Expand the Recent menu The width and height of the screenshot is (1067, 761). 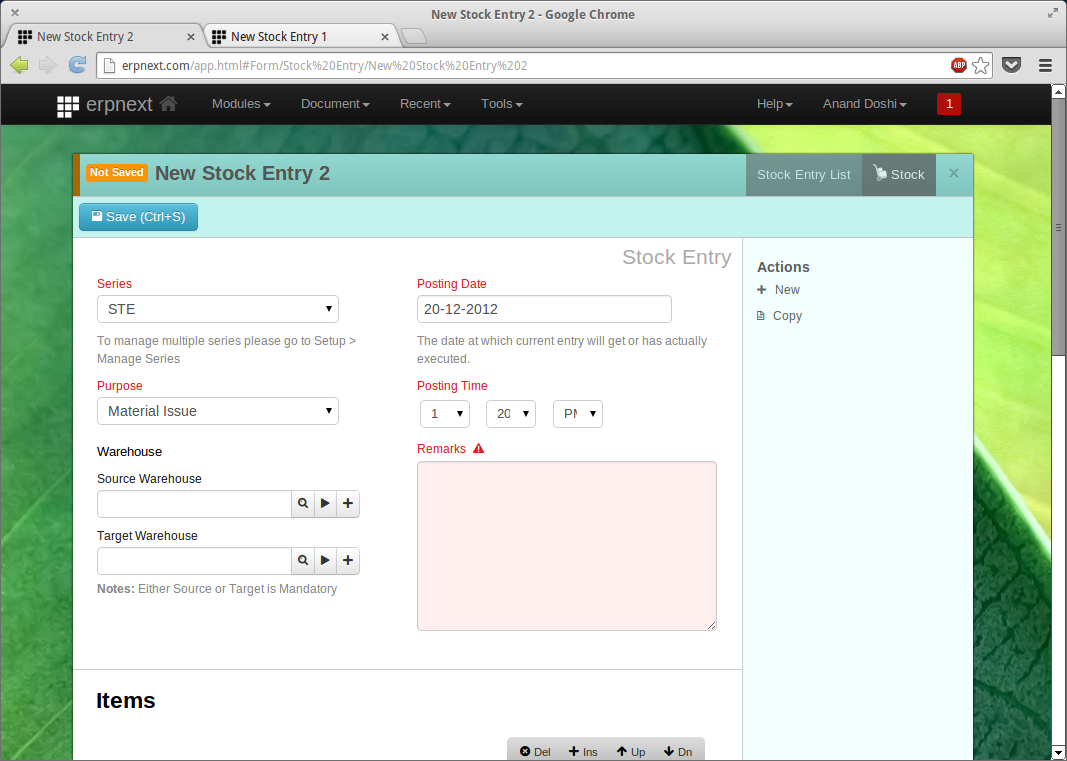tap(425, 103)
